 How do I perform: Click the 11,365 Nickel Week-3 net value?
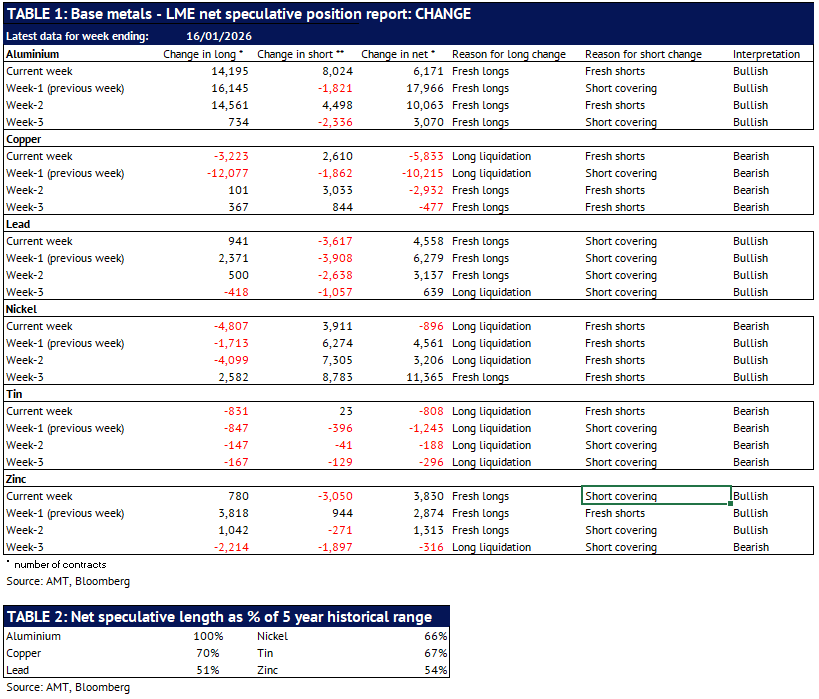[x=418, y=377]
